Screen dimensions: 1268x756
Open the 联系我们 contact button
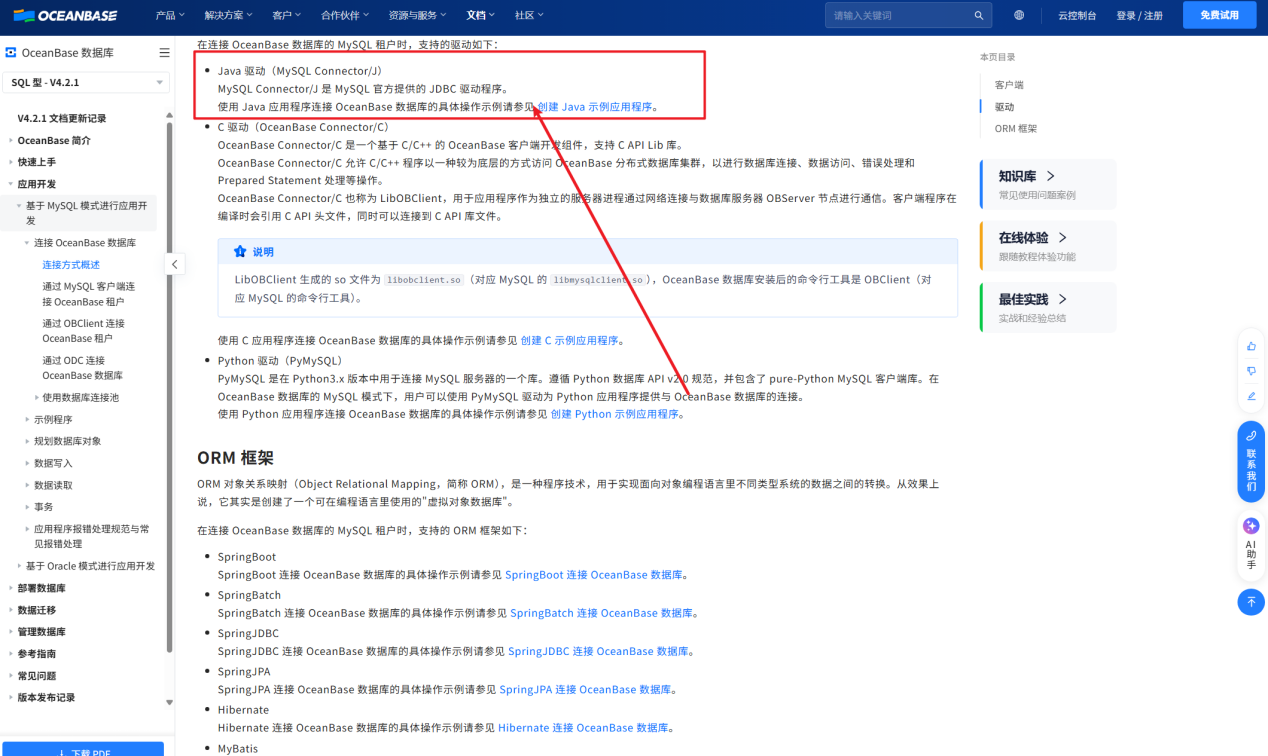coord(1251,461)
